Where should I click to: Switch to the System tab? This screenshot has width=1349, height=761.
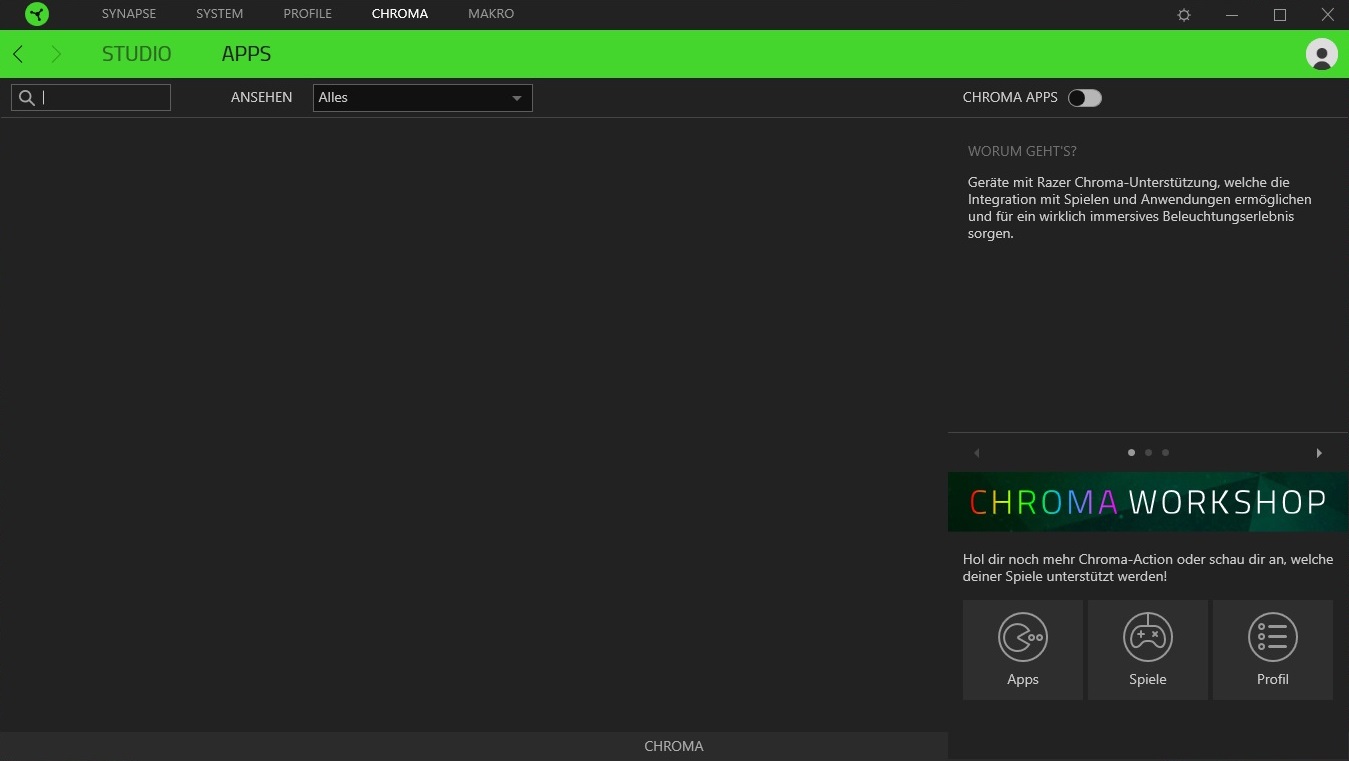coord(220,14)
